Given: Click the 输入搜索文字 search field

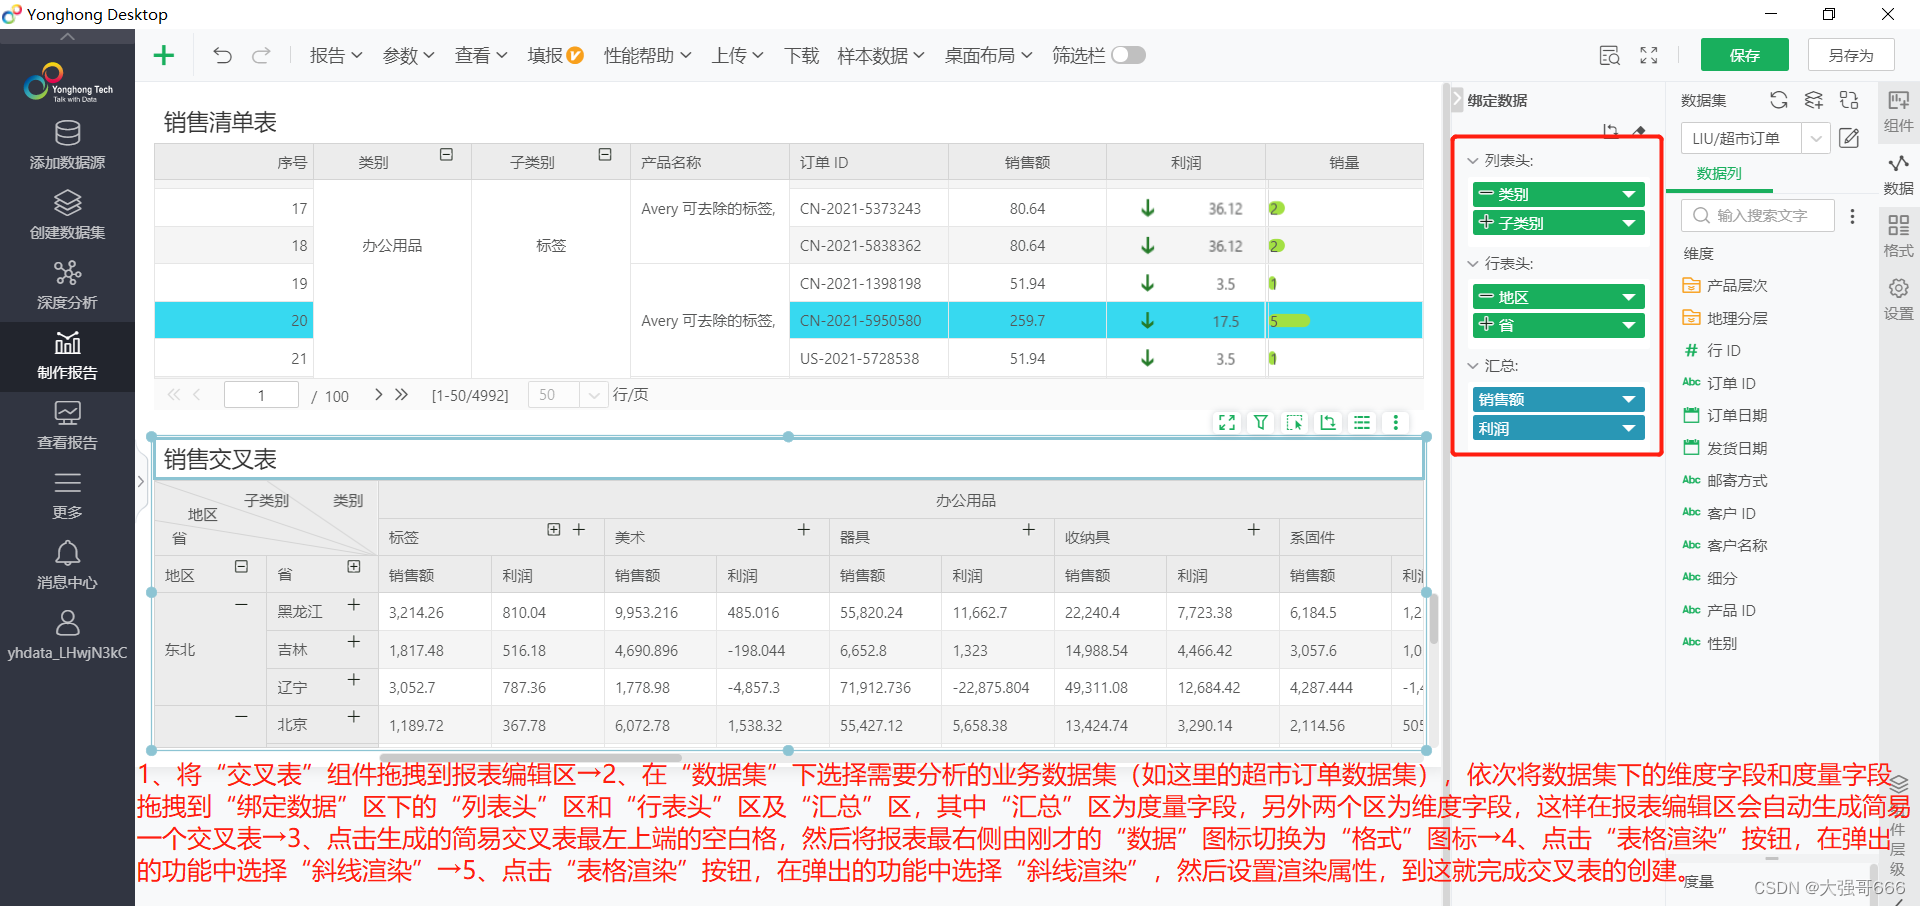Looking at the screenshot, I should coord(1759,216).
